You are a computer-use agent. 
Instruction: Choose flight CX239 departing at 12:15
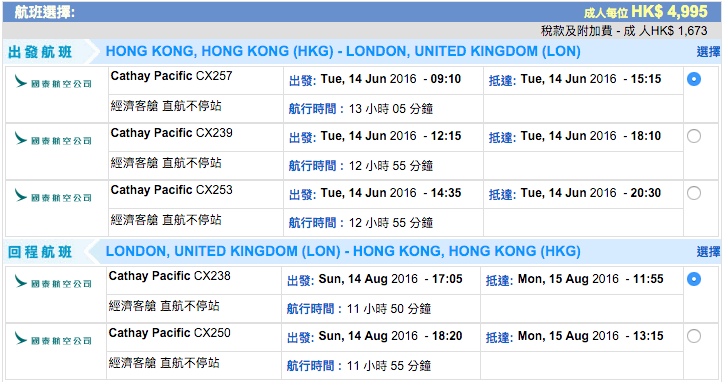click(x=694, y=136)
